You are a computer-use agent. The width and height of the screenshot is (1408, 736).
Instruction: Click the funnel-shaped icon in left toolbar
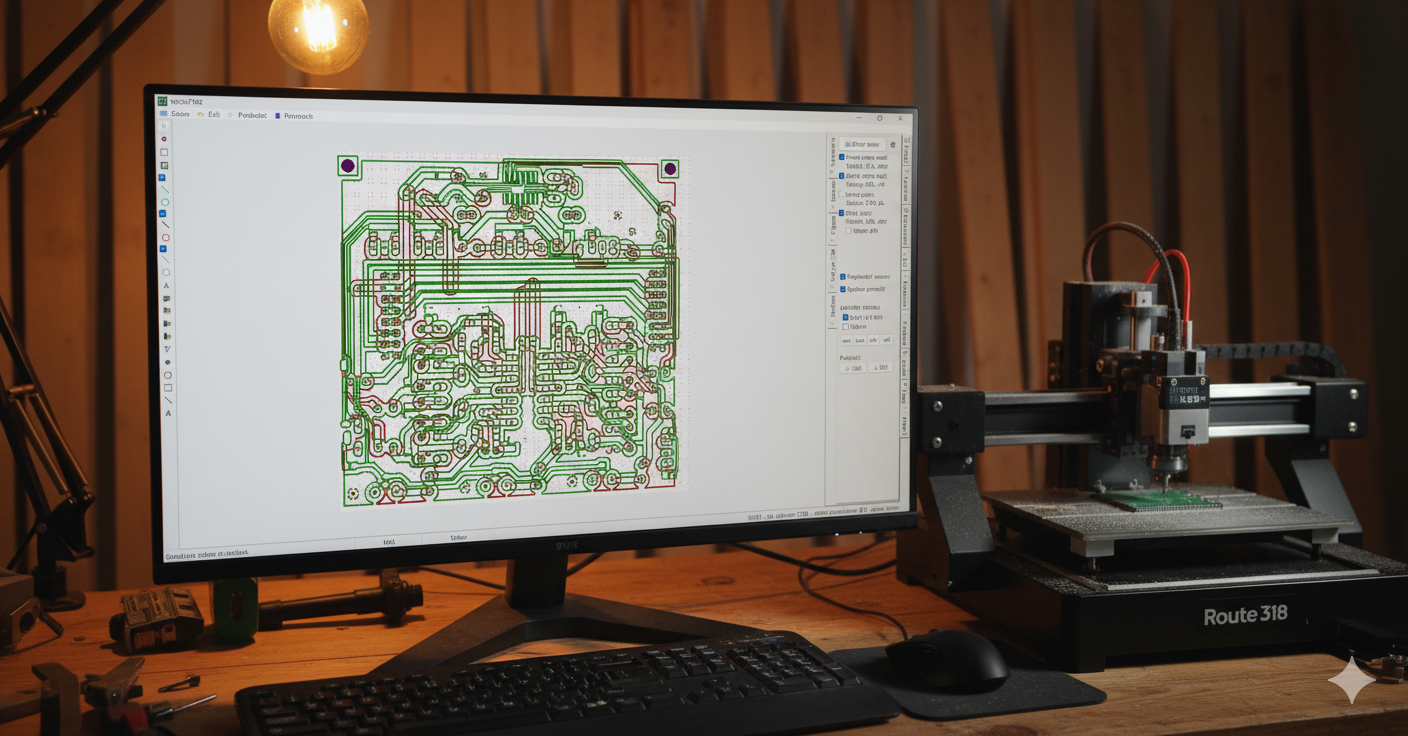pos(167,349)
